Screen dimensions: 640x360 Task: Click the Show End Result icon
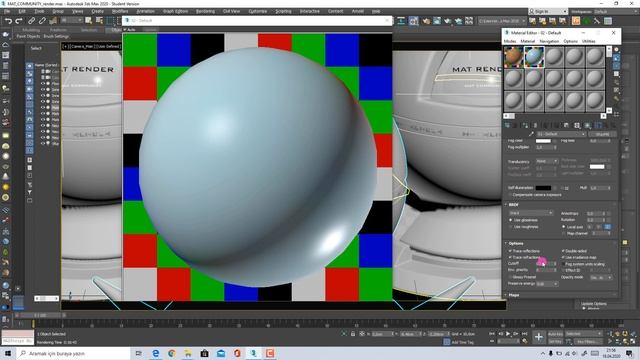click(x=598, y=125)
